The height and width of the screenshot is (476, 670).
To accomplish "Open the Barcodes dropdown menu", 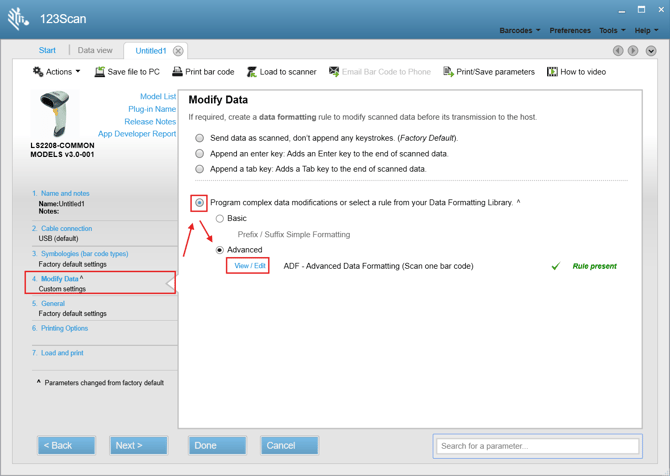I will (519, 31).
